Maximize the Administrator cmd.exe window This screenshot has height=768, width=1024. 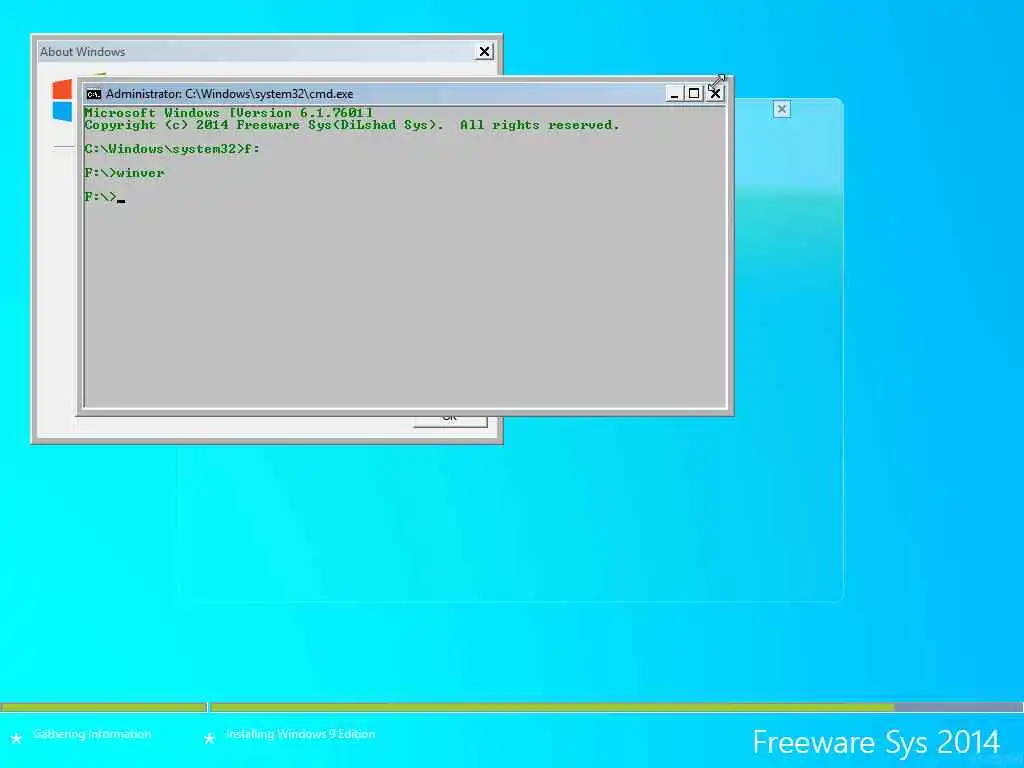pos(694,94)
